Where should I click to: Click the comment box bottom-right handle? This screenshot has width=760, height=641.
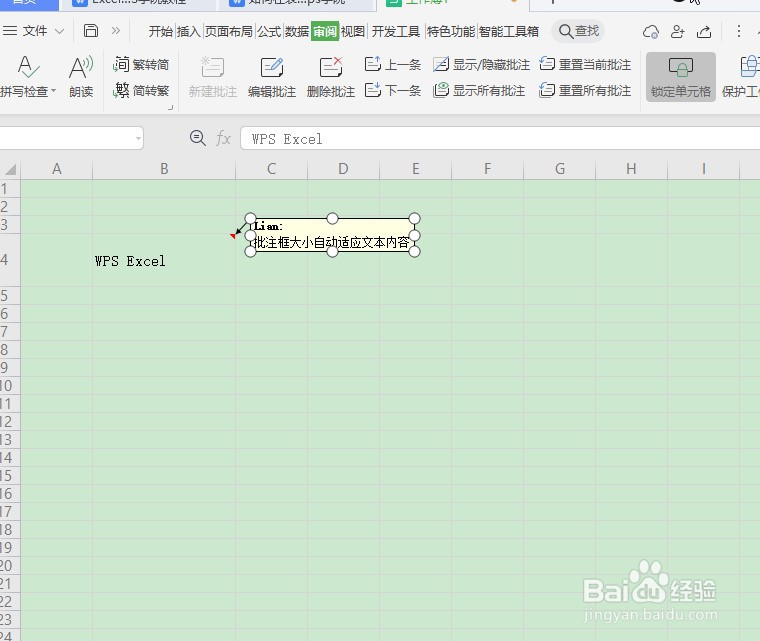pos(414,251)
